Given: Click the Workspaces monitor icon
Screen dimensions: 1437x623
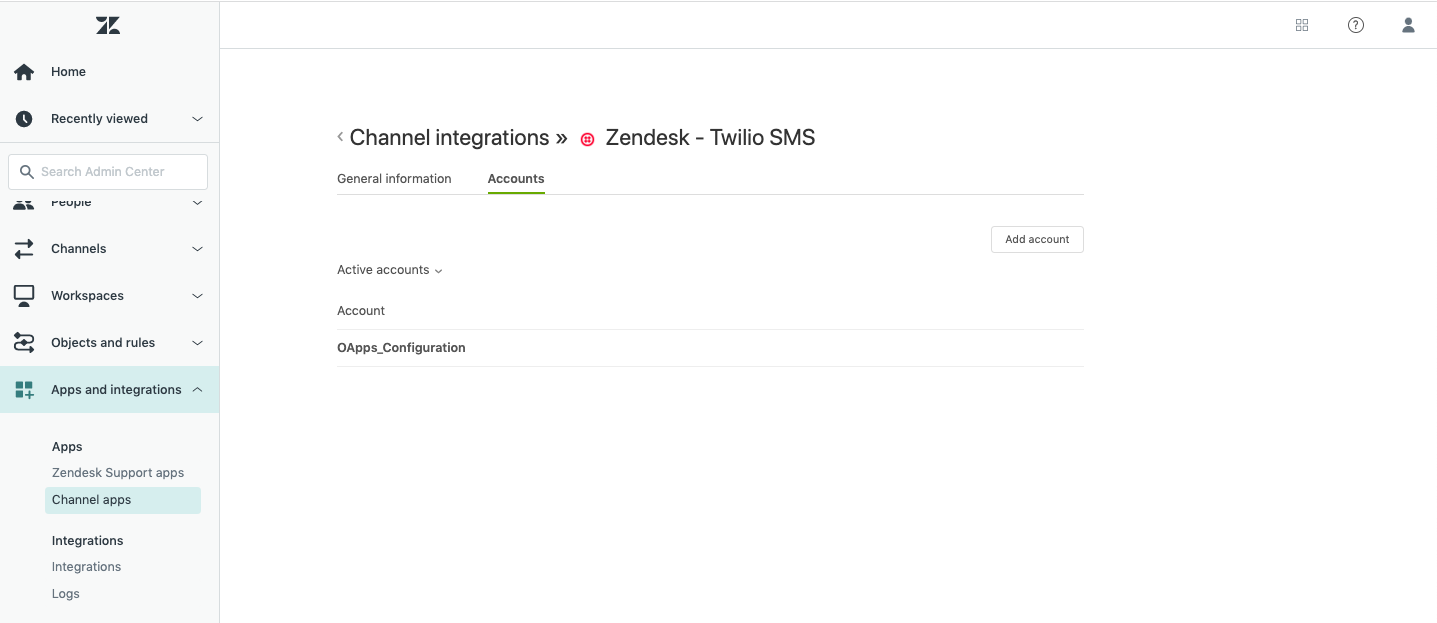Looking at the screenshot, I should pyautogui.click(x=24, y=296).
